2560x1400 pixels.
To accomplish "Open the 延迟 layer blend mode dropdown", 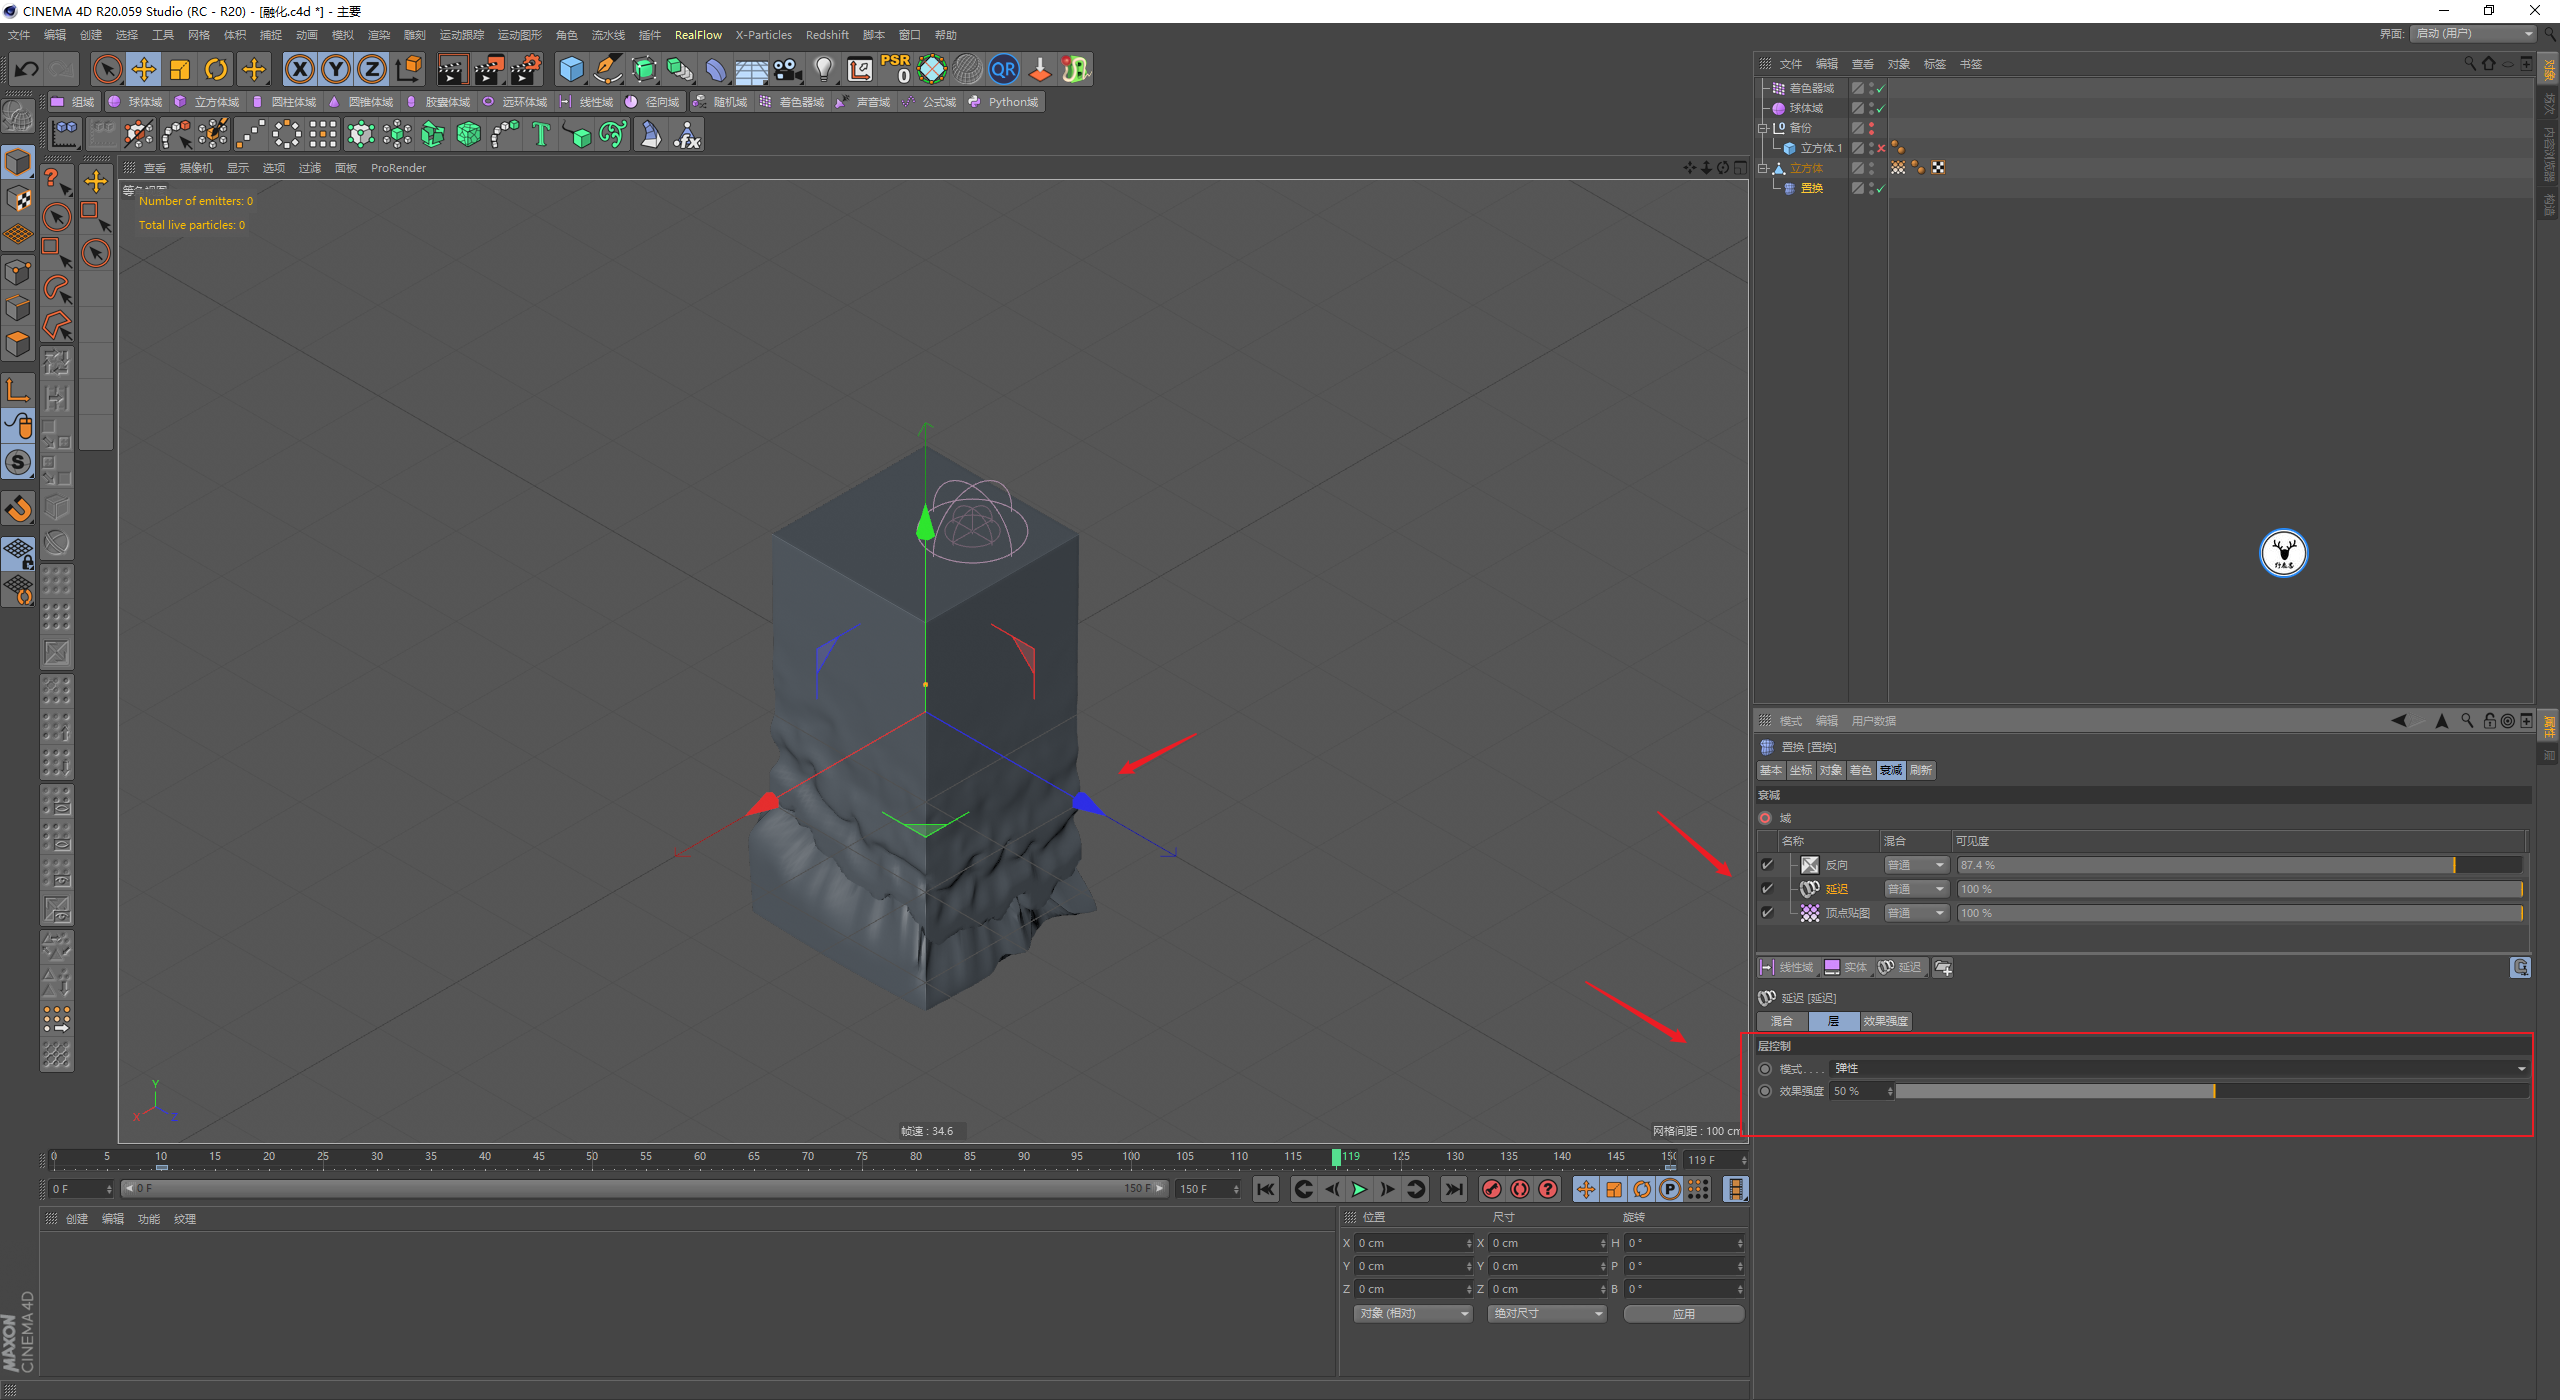I will pyautogui.click(x=1916, y=889).
